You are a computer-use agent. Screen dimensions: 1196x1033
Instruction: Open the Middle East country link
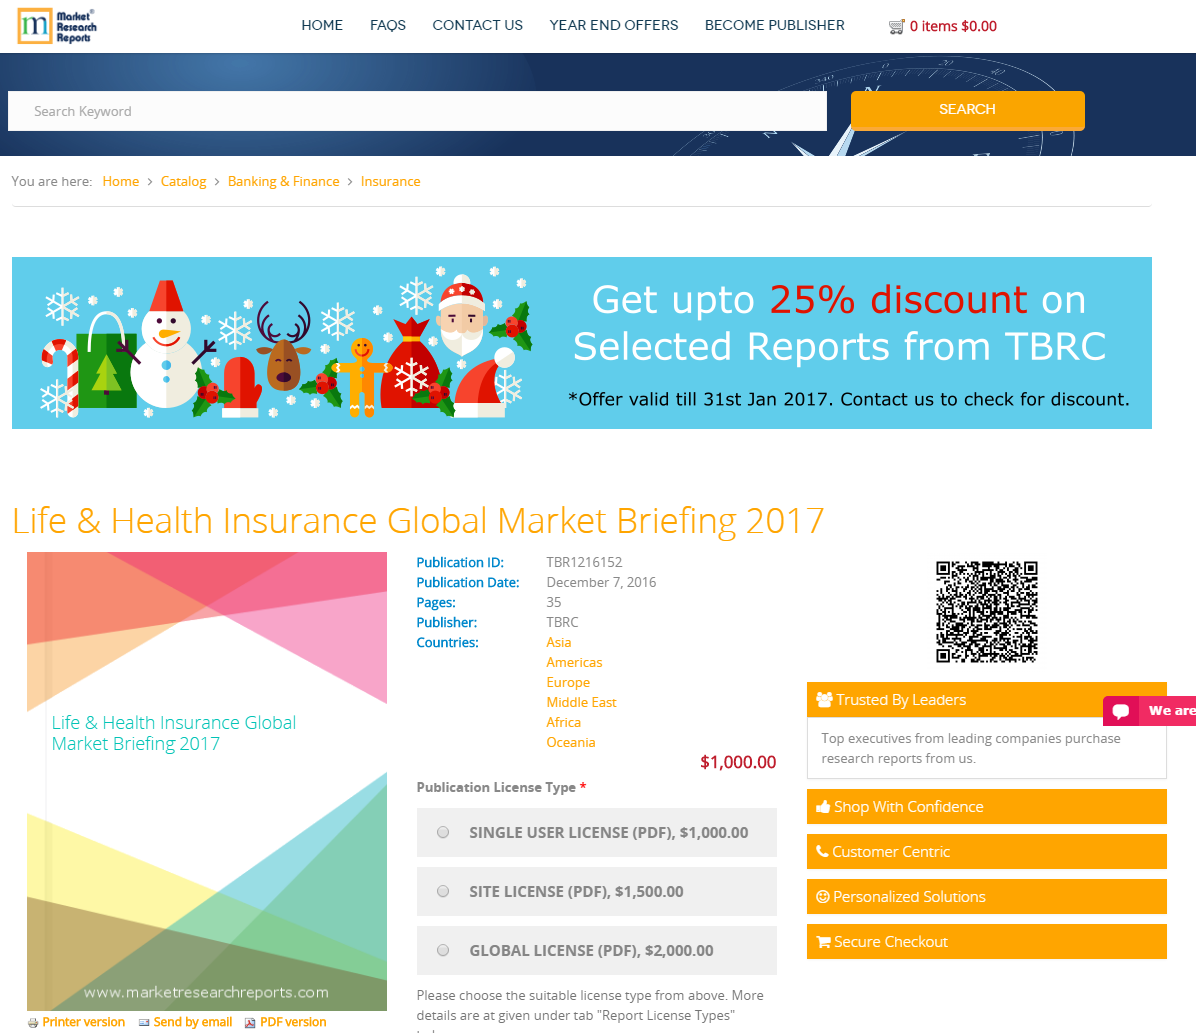point(580,702)
